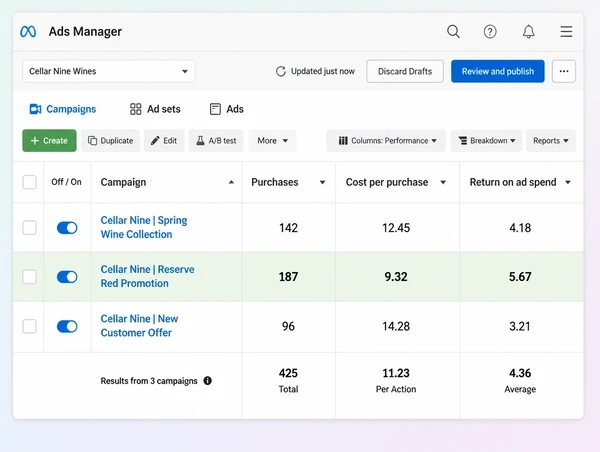Click the 11.23 Per Action summary
Image resolution: width=600 pixels, height=452 pixels.
pyautogui.click(x=396, y=381)
